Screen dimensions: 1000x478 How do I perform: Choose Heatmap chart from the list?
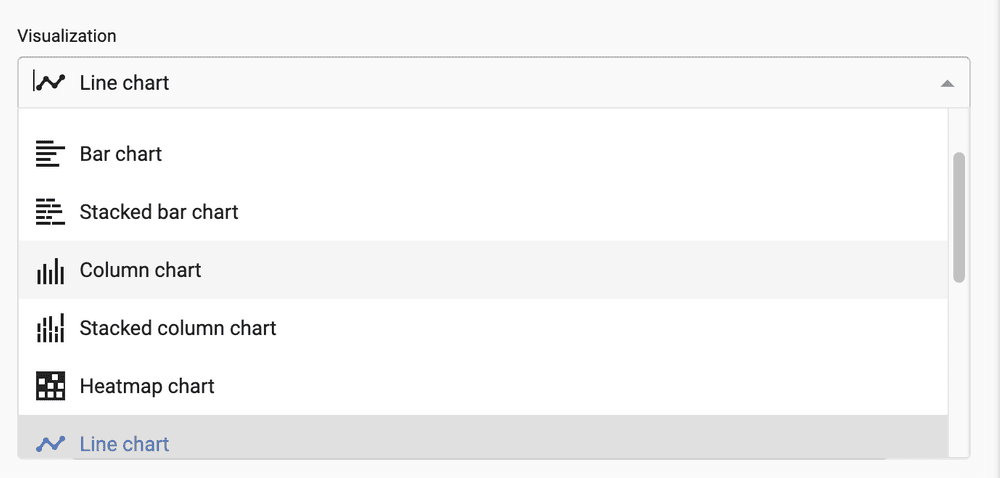(x=147, y=386)
